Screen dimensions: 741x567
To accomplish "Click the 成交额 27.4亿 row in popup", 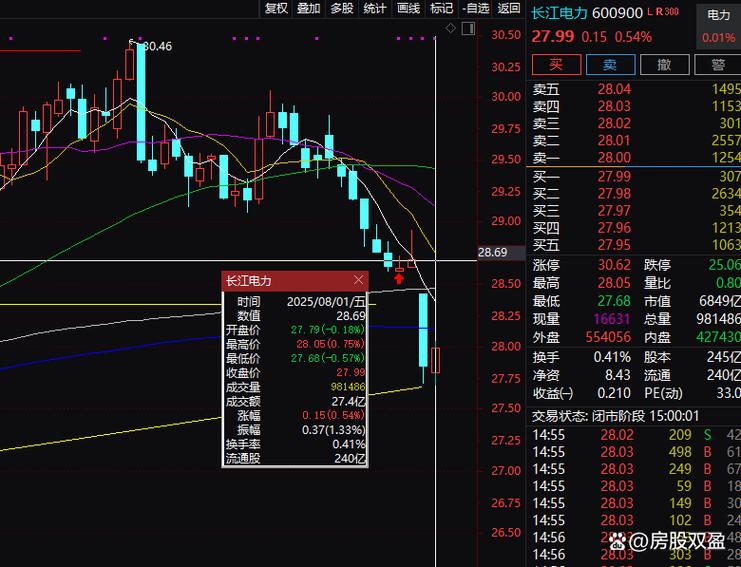I will pyautogui.click(x=295, y=402).
